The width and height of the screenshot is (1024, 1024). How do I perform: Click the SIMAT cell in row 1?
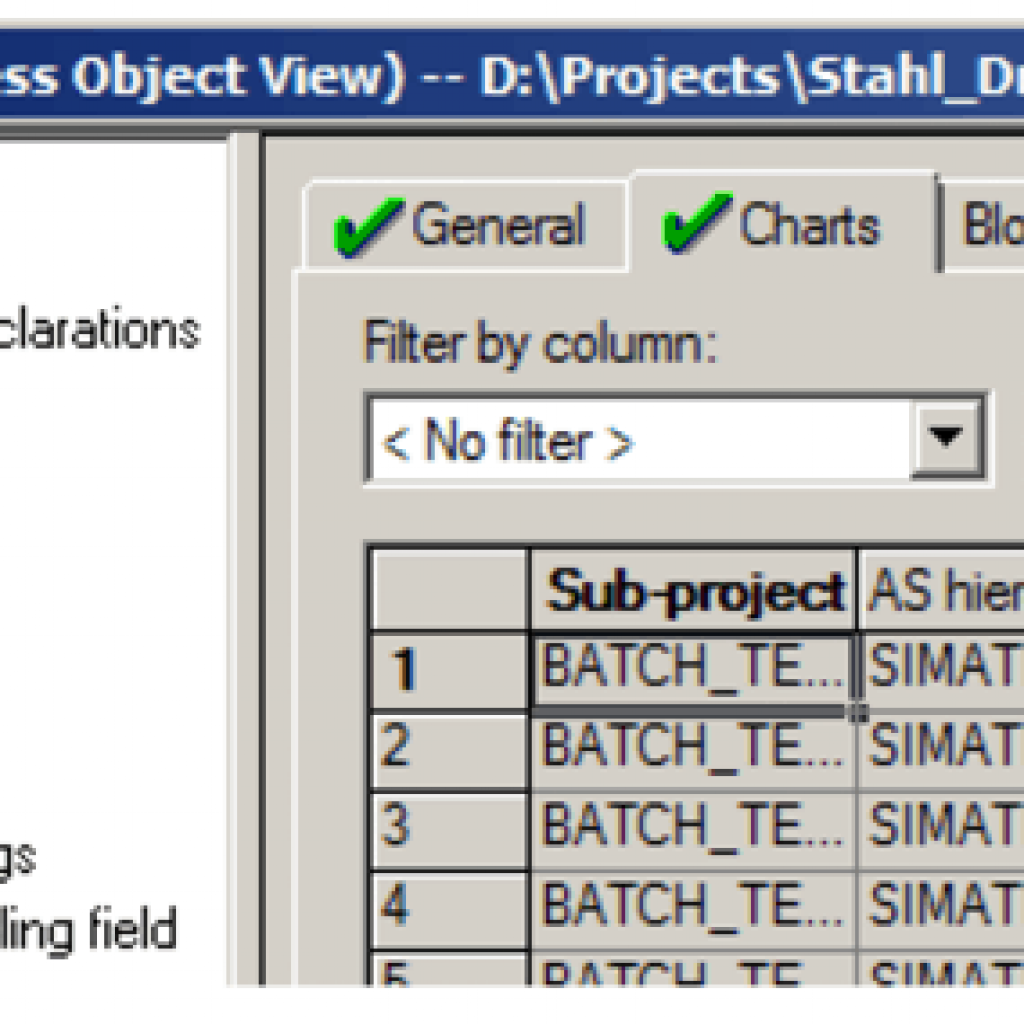[x=941, y=669]
